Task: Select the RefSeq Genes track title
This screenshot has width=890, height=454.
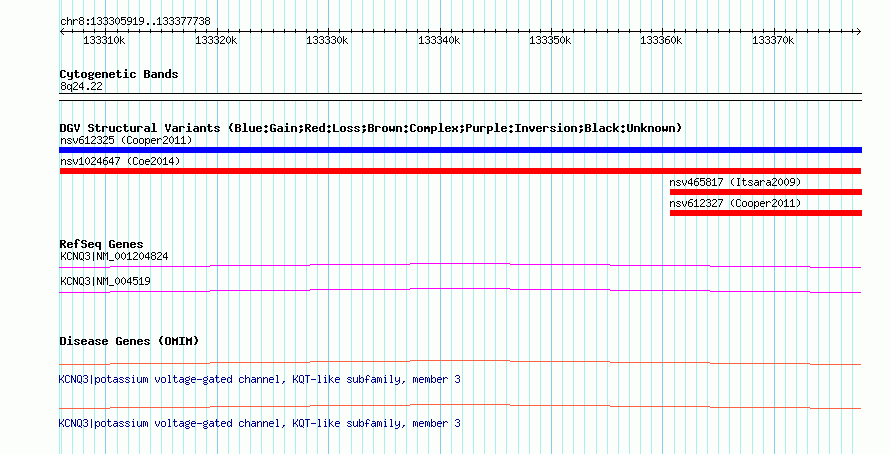Action: (x=101, y=245)
